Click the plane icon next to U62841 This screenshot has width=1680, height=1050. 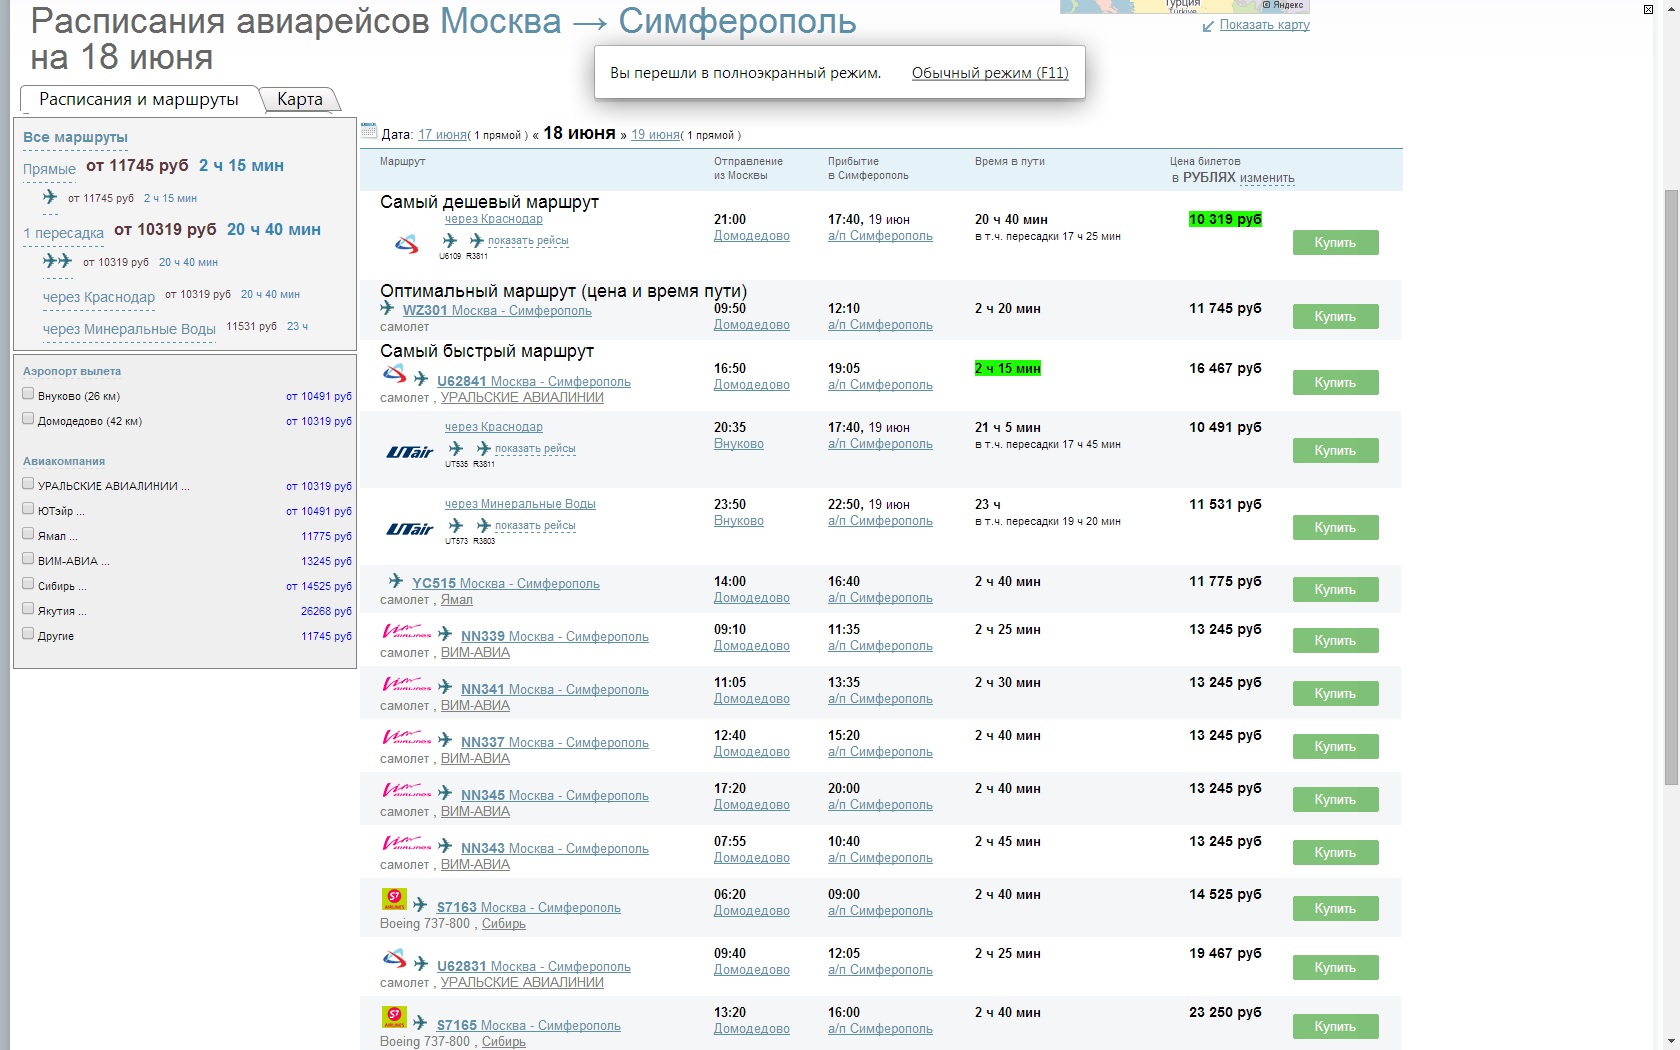(x=421, y=379)
